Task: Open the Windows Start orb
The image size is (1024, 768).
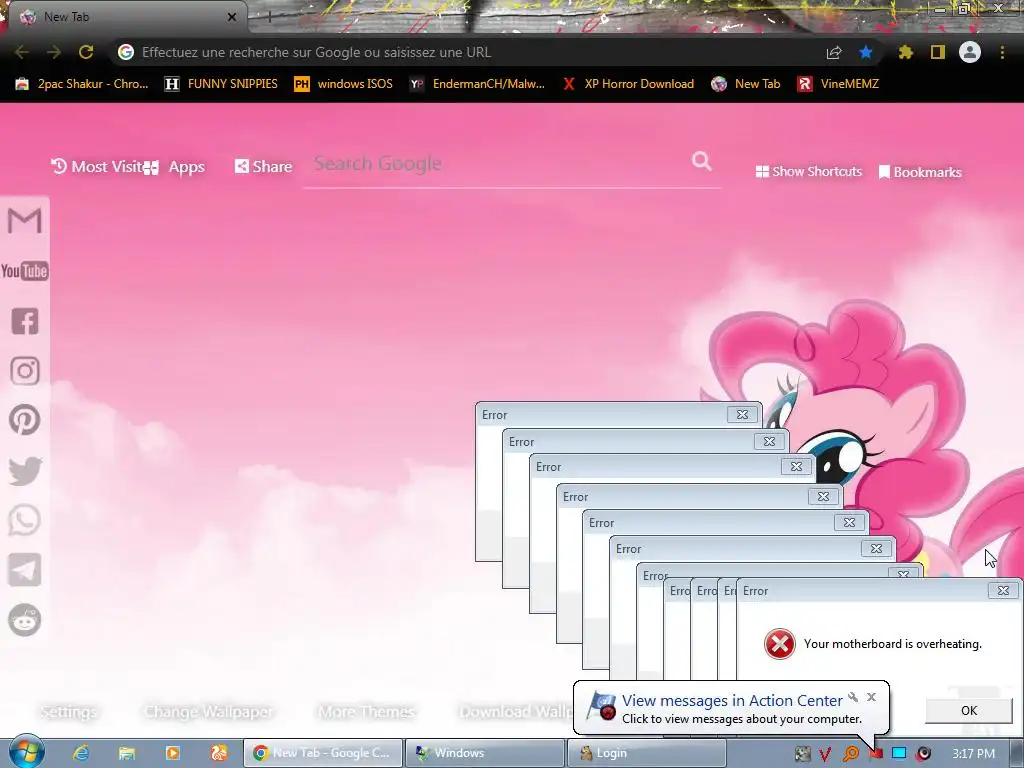Action: [27, 752]
